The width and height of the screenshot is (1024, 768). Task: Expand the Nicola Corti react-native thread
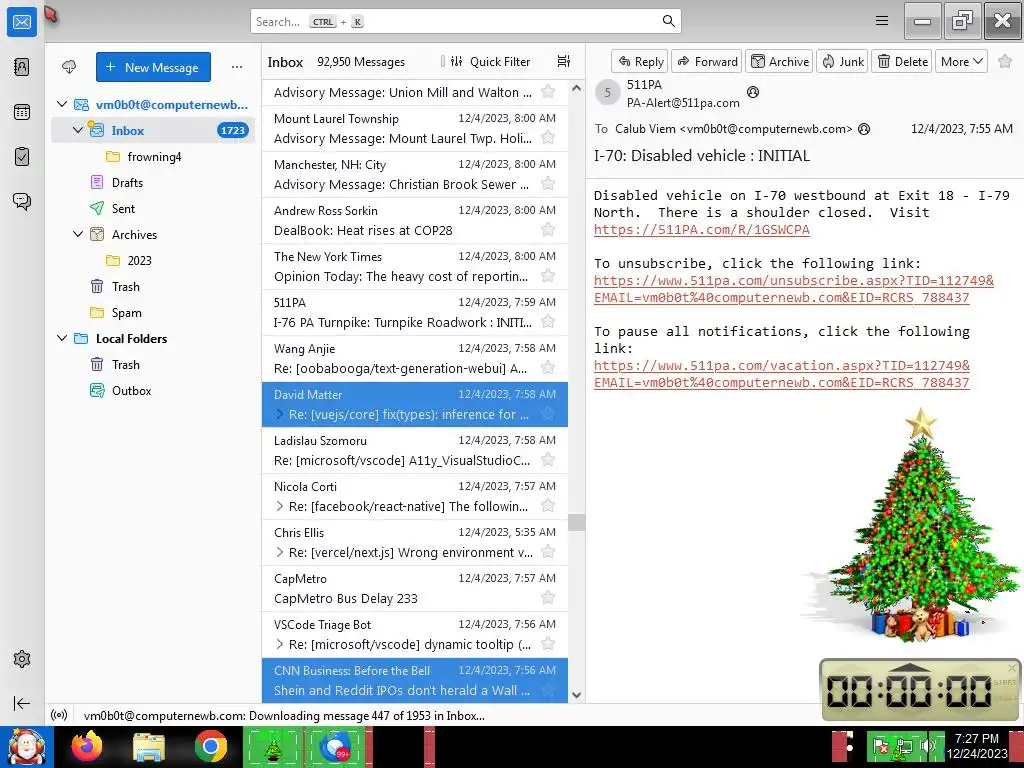[x=280, y=506]
